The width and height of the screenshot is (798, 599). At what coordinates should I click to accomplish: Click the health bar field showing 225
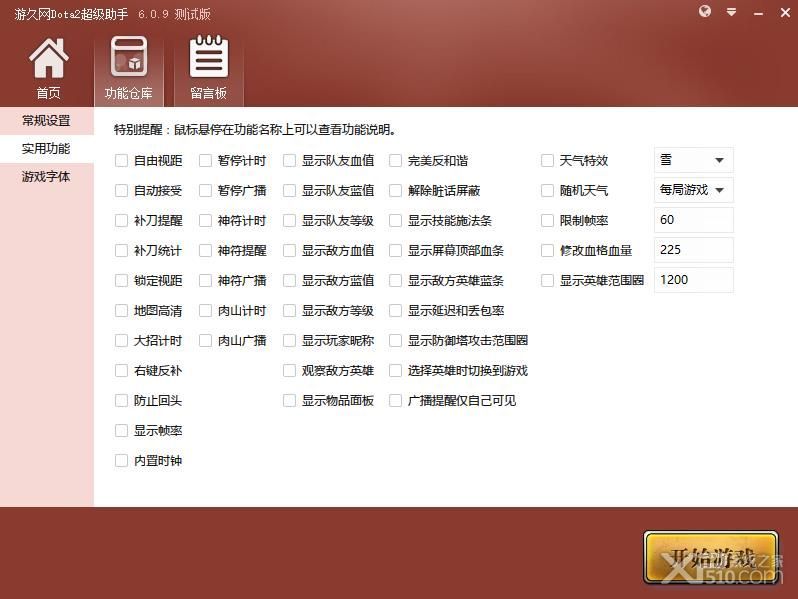point(693,250)
